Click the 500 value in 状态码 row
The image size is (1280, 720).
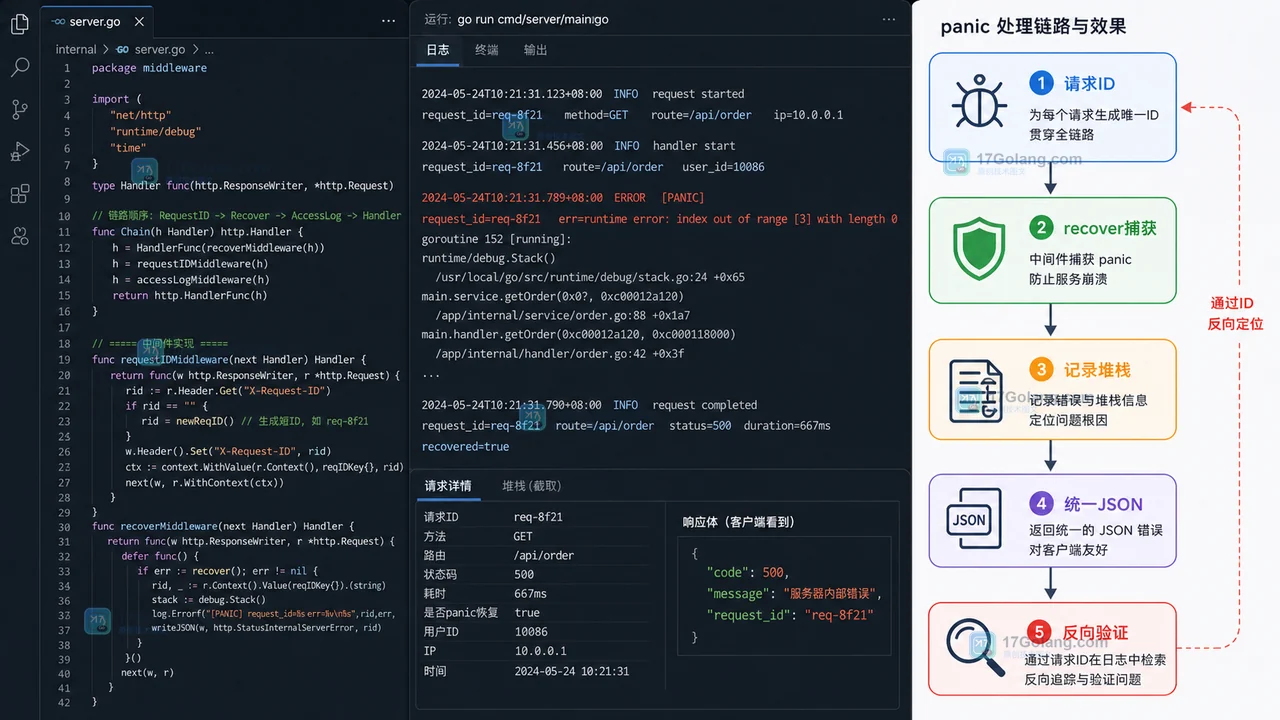click(524, 574)
